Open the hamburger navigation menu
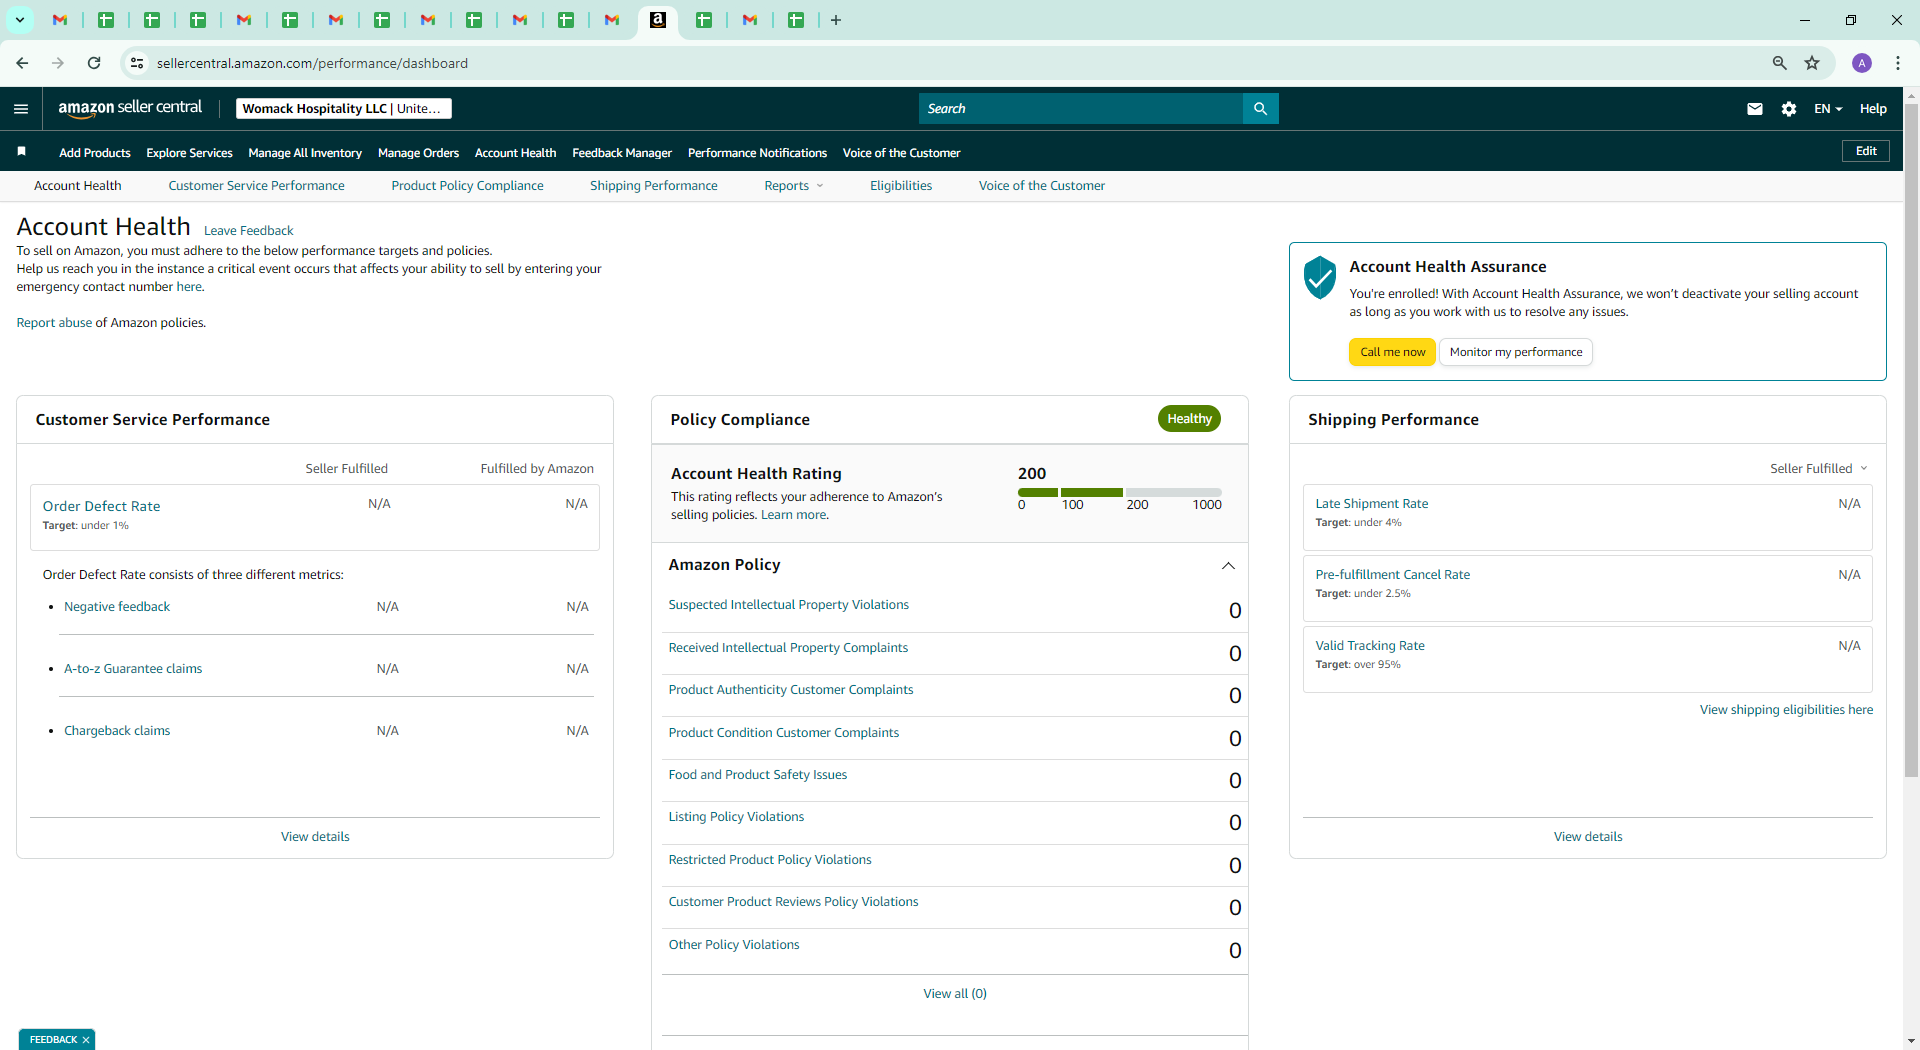Screen dimensions: 1920x1050 coord(21,109)
